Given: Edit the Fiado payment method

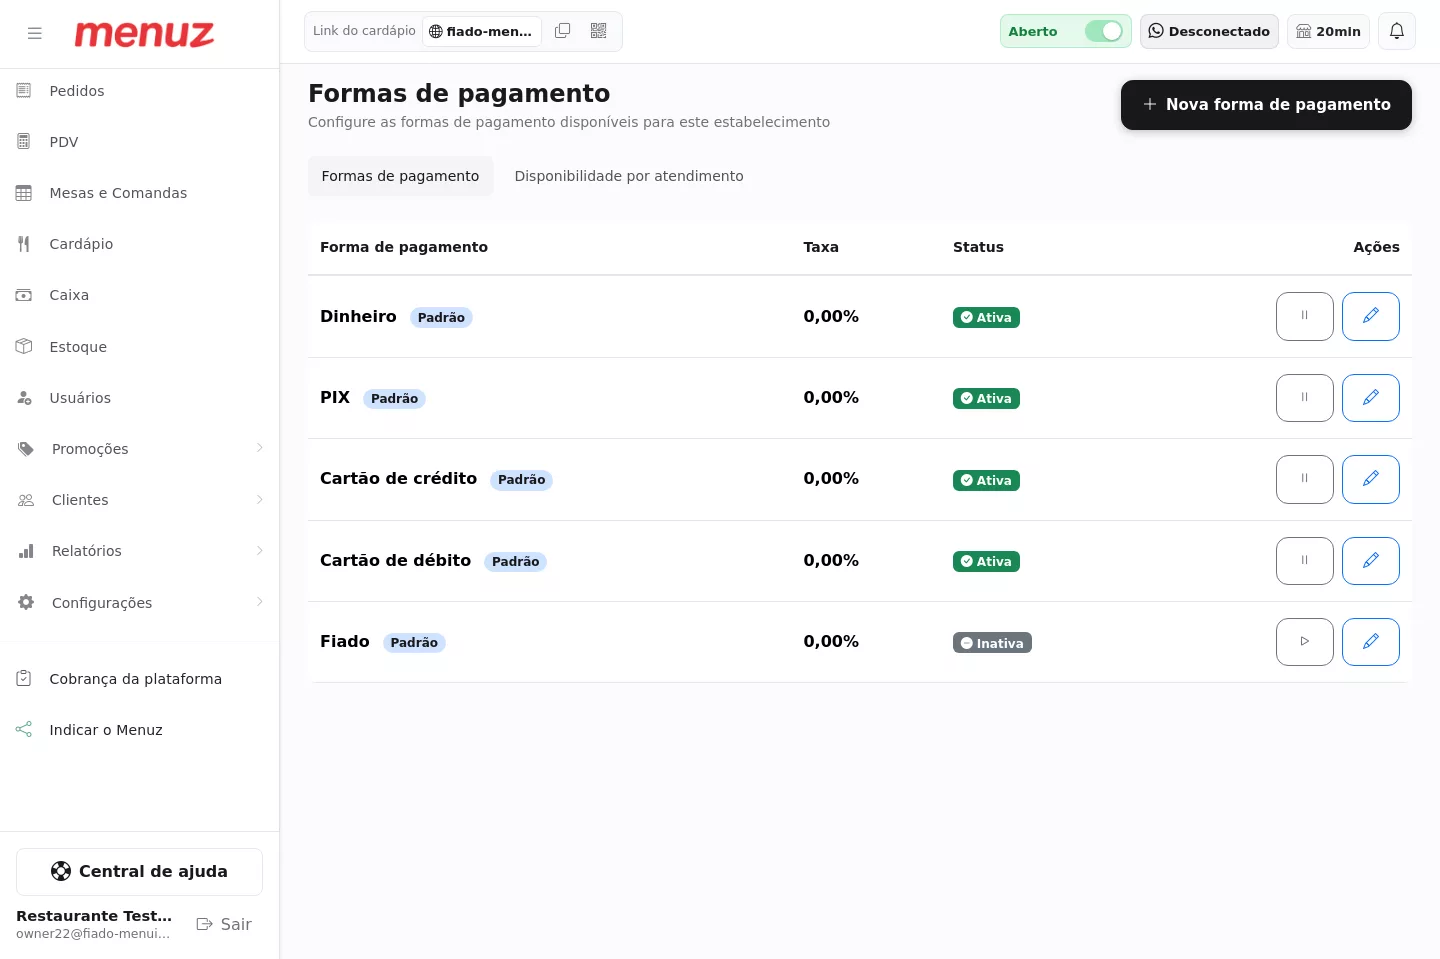Looking at the screenshot, I should (x=1370, y=642).
